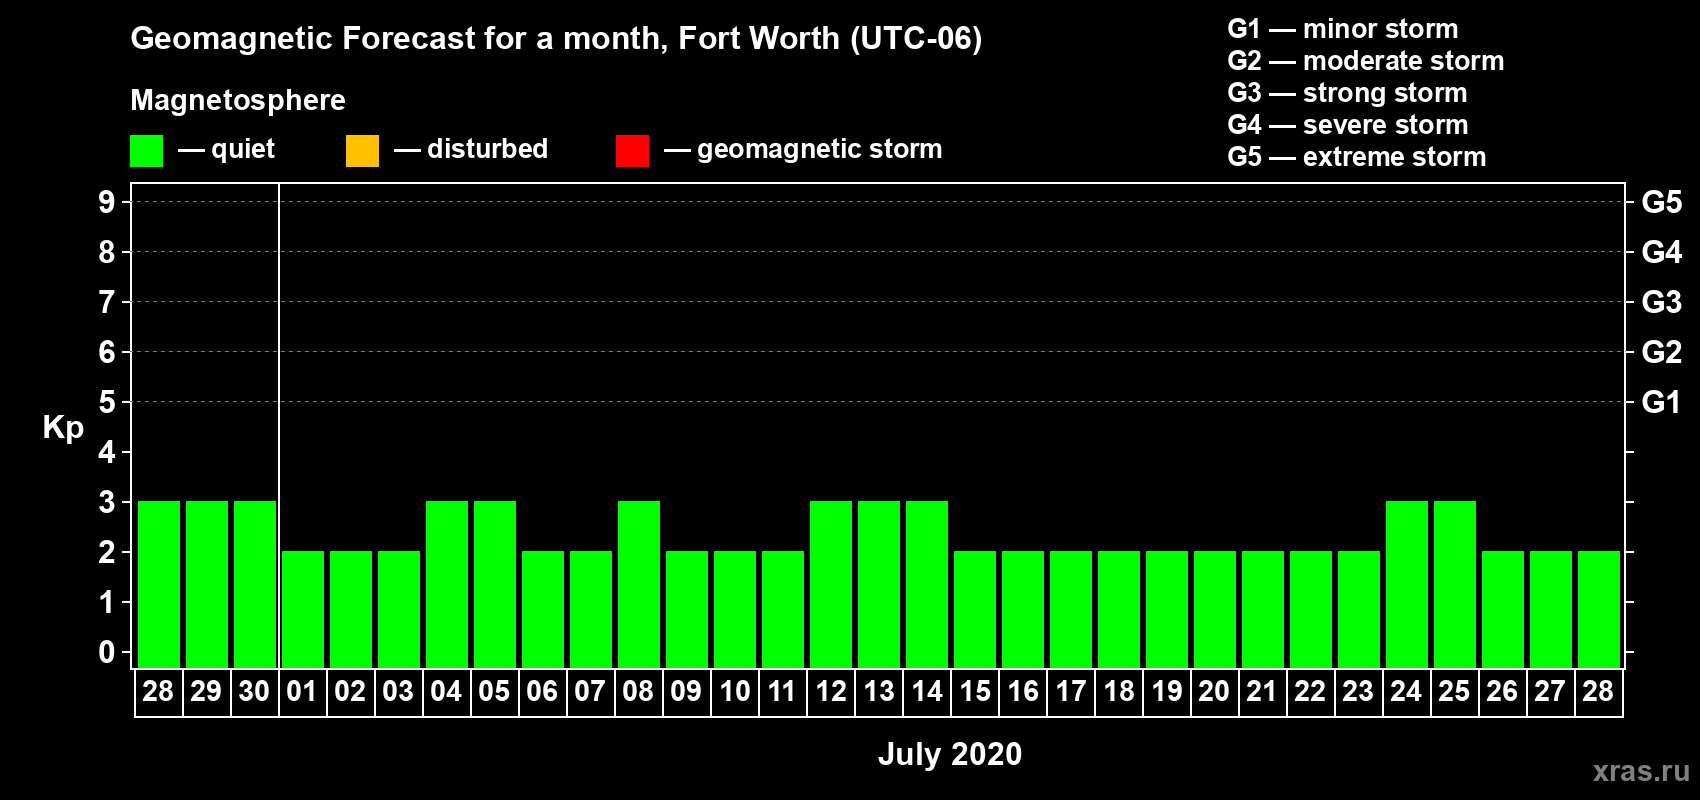Click 'G5 — extreme storm' legend line
The image size is (1700, 800).
pos(1357,157)
